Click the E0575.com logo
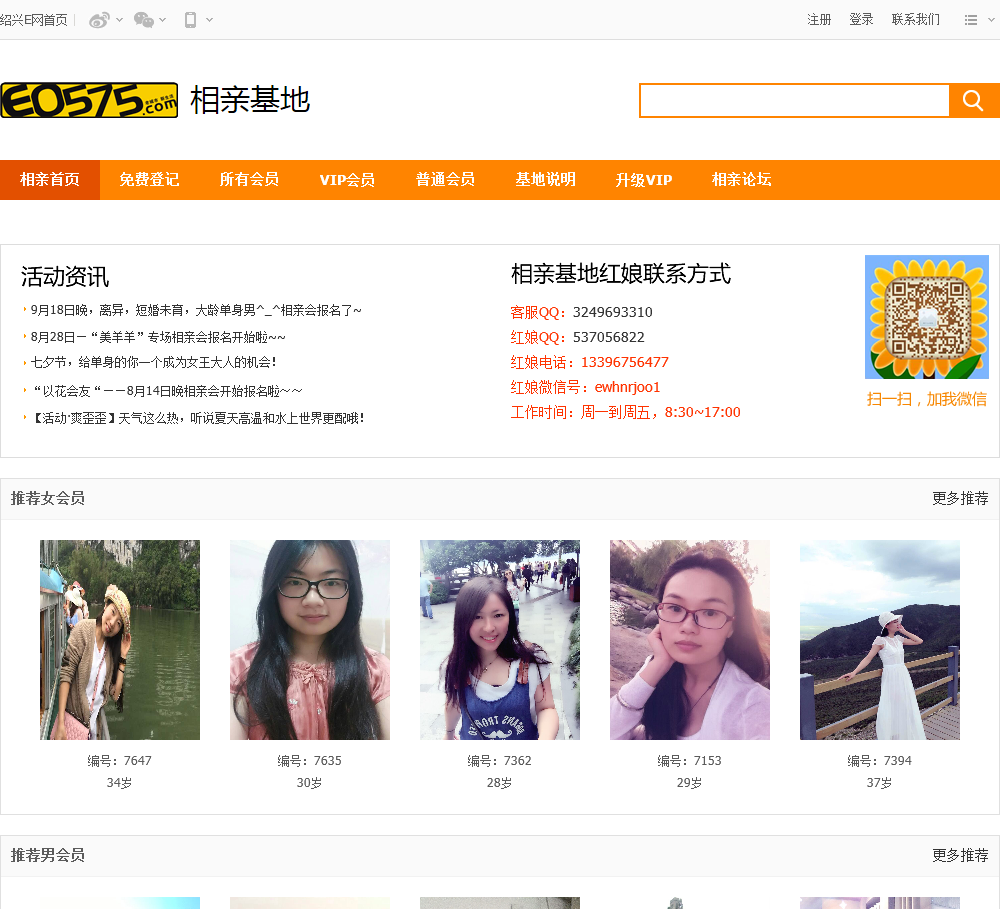This screenshot has width=1000, height=909. point(89,100)
